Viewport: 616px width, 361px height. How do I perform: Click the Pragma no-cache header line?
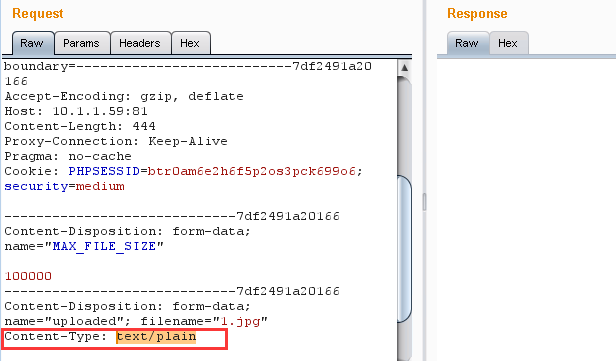(68, 156)
